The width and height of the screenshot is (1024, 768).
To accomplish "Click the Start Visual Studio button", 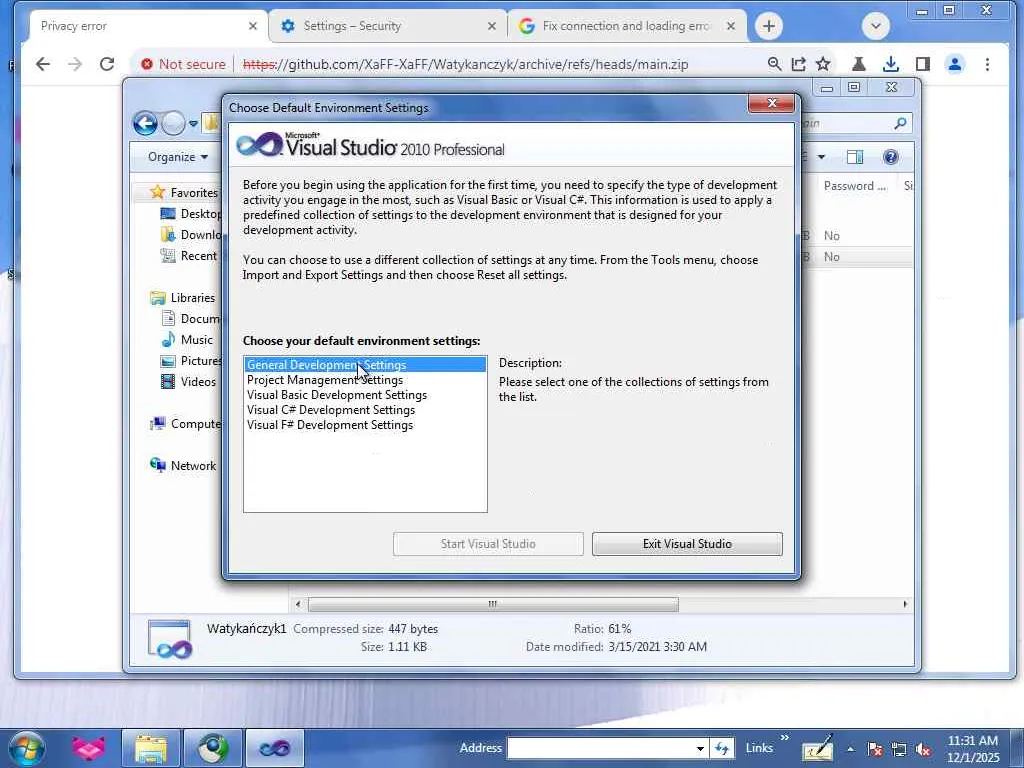I will point(488,544).
